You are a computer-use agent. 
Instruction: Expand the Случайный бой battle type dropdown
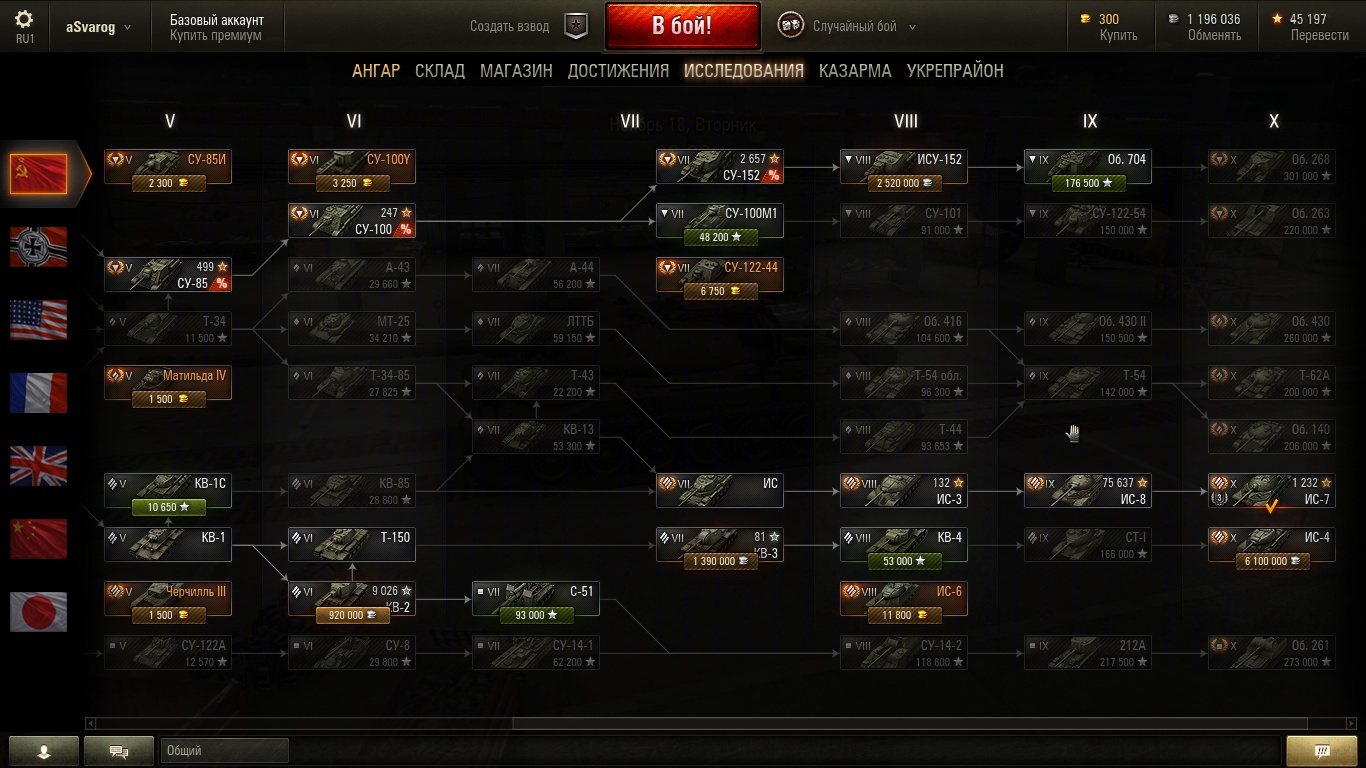pos(912,27)
